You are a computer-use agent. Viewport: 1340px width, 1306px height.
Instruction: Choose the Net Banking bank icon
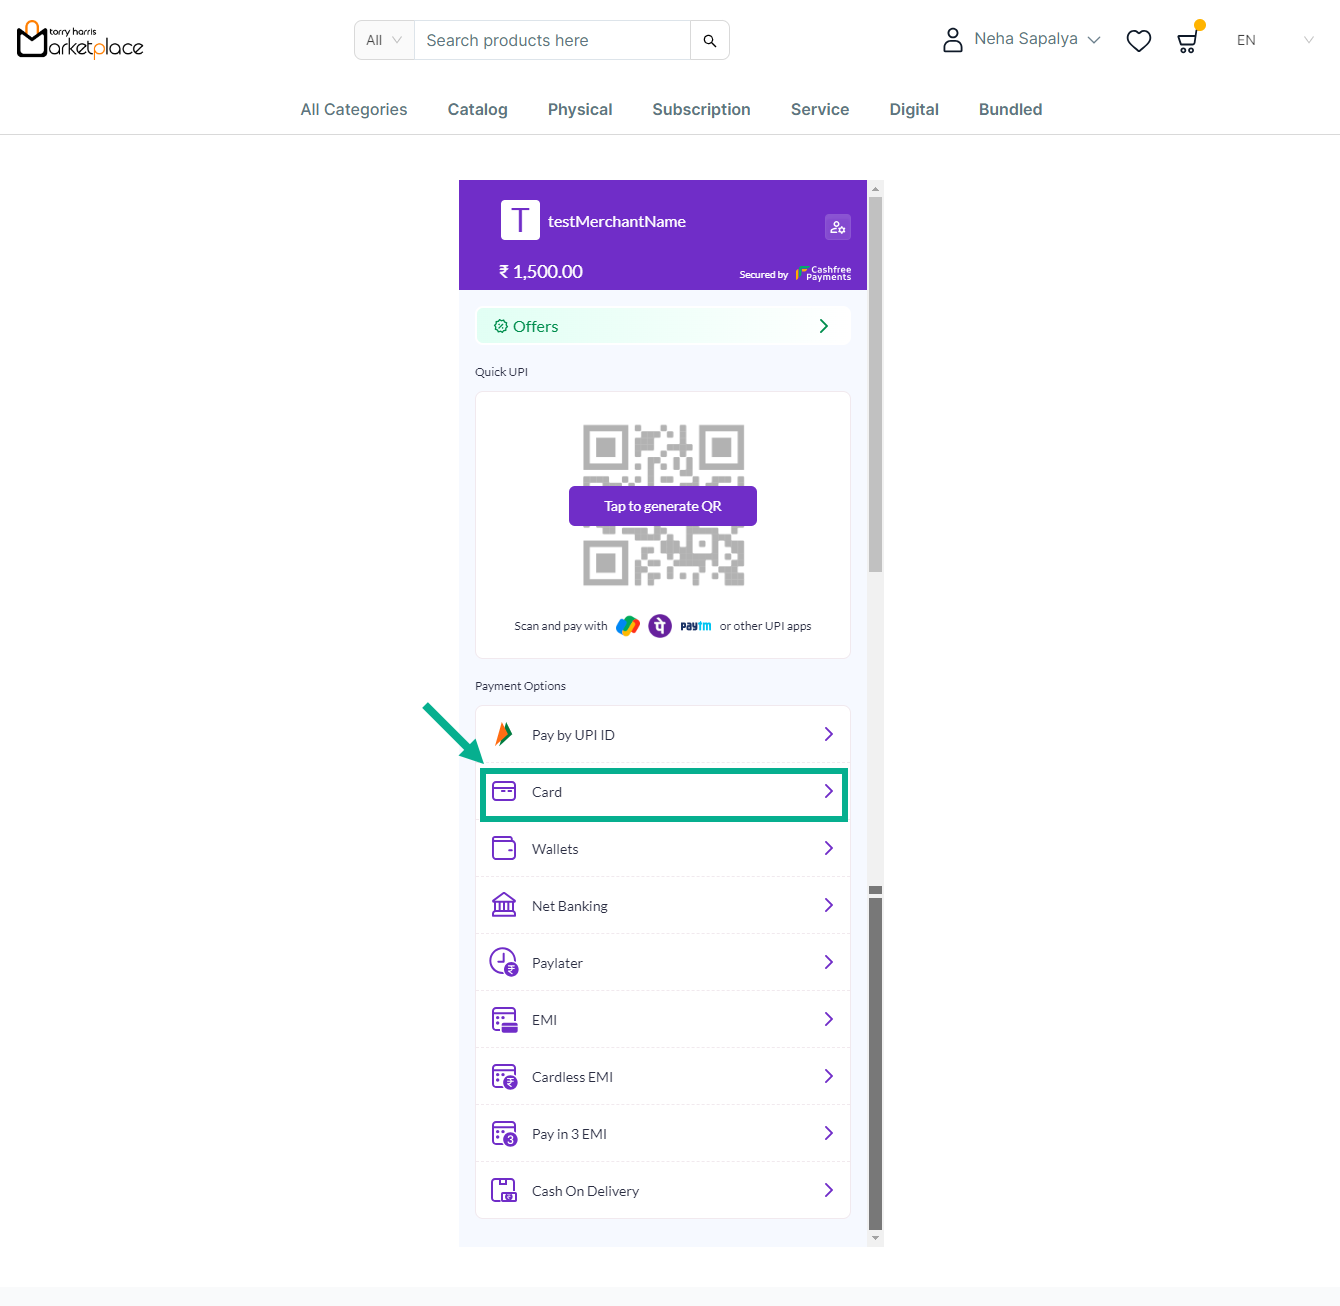[504, 905]
